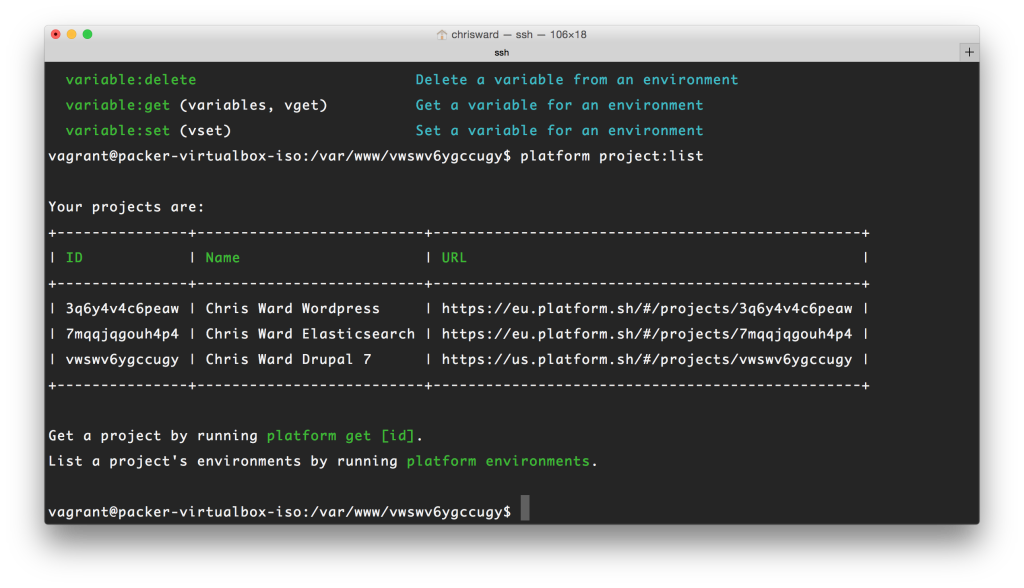This screenshot has height=588, width=1024.
Task: Click the green "platform environments" command text
Action: click(498, 461)
